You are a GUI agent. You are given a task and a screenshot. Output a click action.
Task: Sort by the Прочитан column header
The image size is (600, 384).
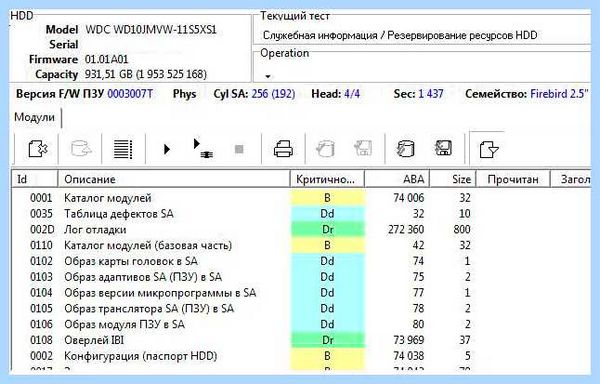coord(513,179)
